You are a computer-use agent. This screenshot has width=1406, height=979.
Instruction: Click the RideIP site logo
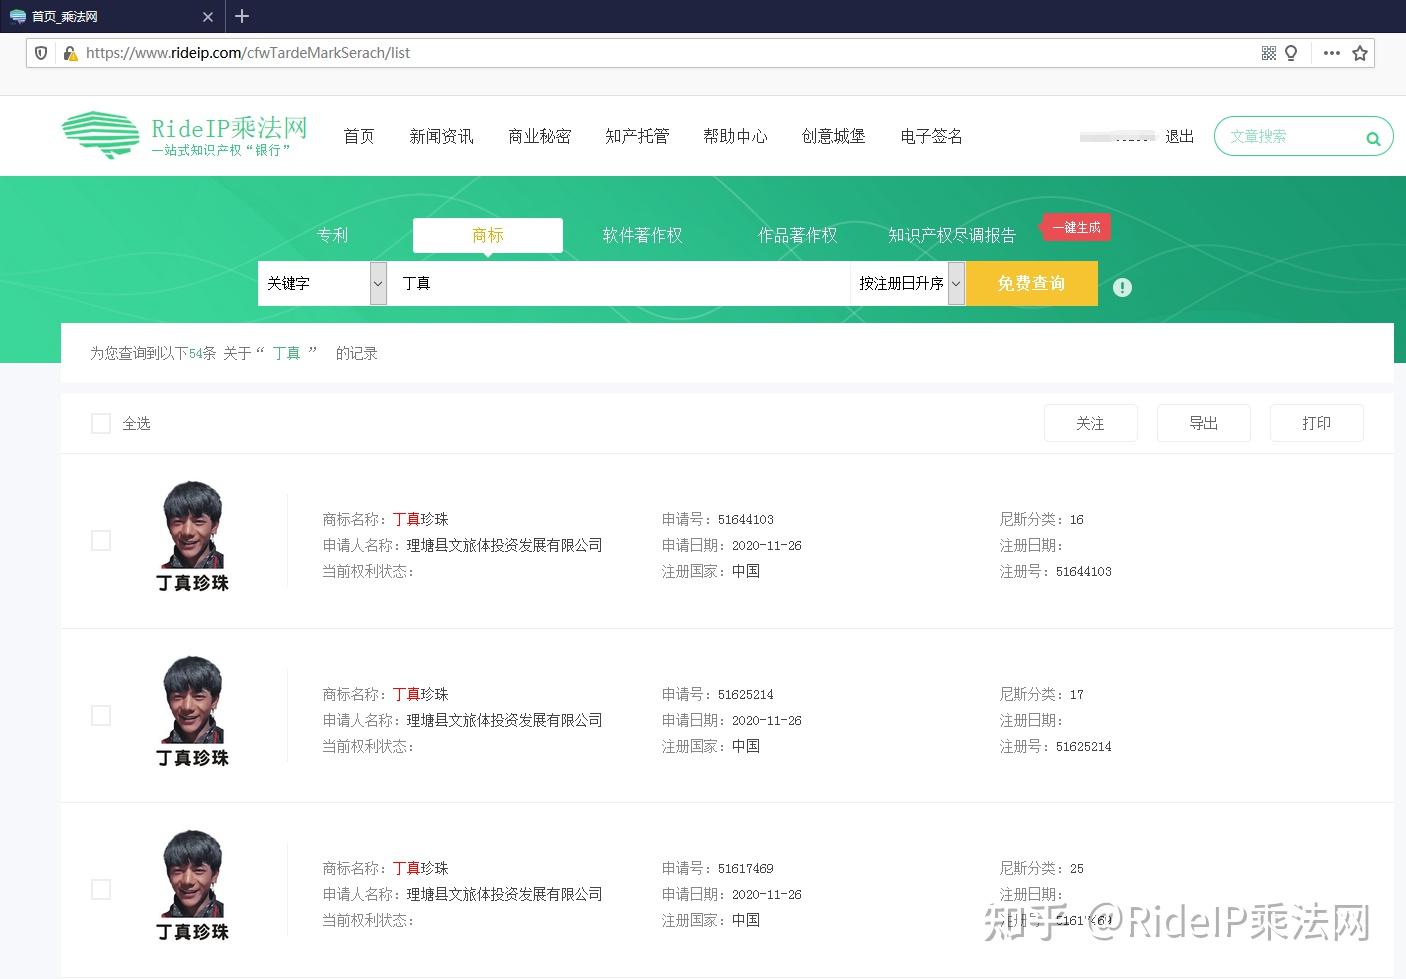[184, 135]
